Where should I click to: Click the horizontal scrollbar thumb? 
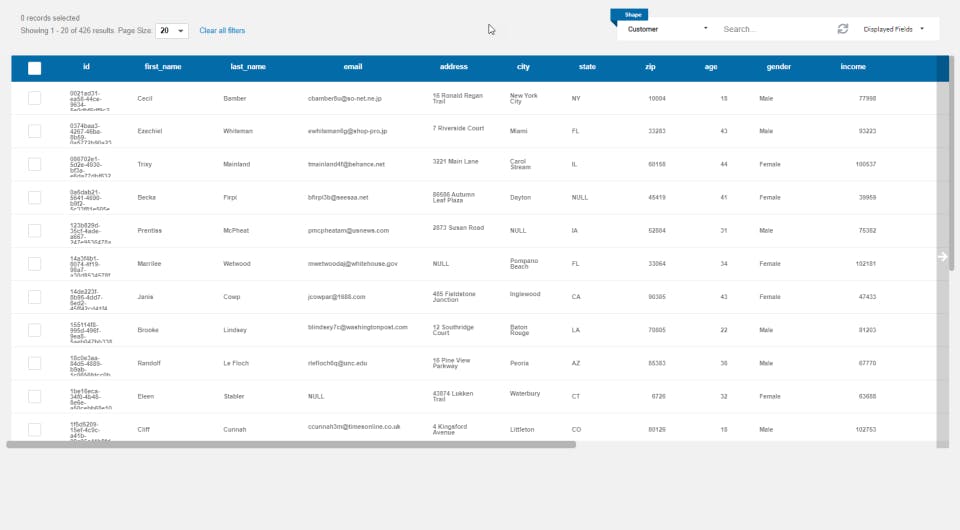291,445
